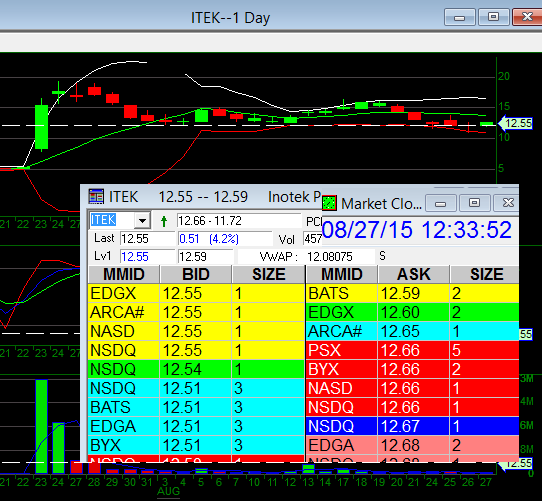Select the ARCA# bid row at 12.55
Image resolution: width=542 pixels, height=501 pixels.
point(196,313)
